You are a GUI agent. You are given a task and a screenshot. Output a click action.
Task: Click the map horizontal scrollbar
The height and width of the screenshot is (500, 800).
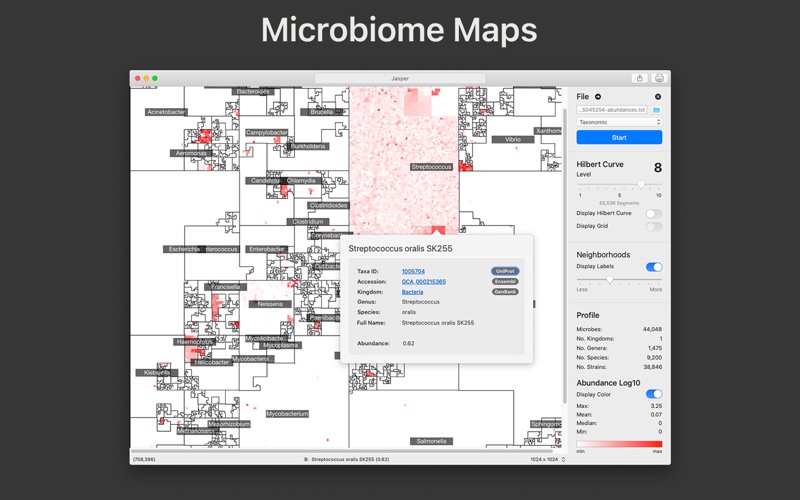tap(342, 451)
